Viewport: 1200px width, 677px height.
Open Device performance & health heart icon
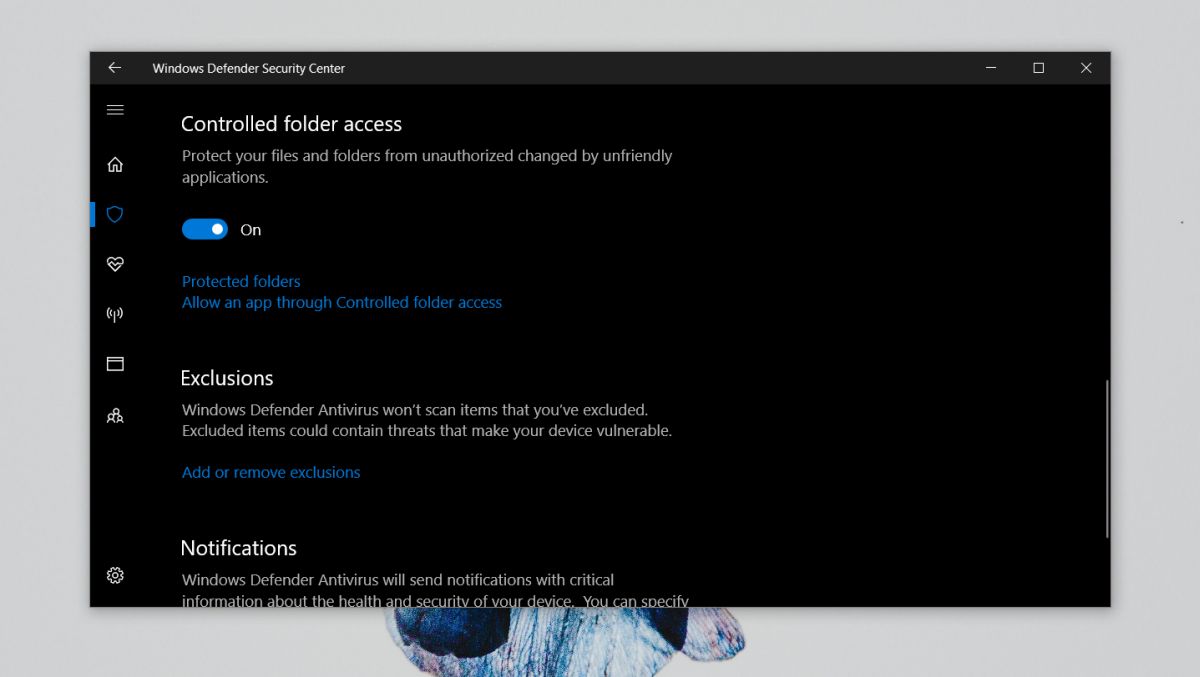point(115,264)
